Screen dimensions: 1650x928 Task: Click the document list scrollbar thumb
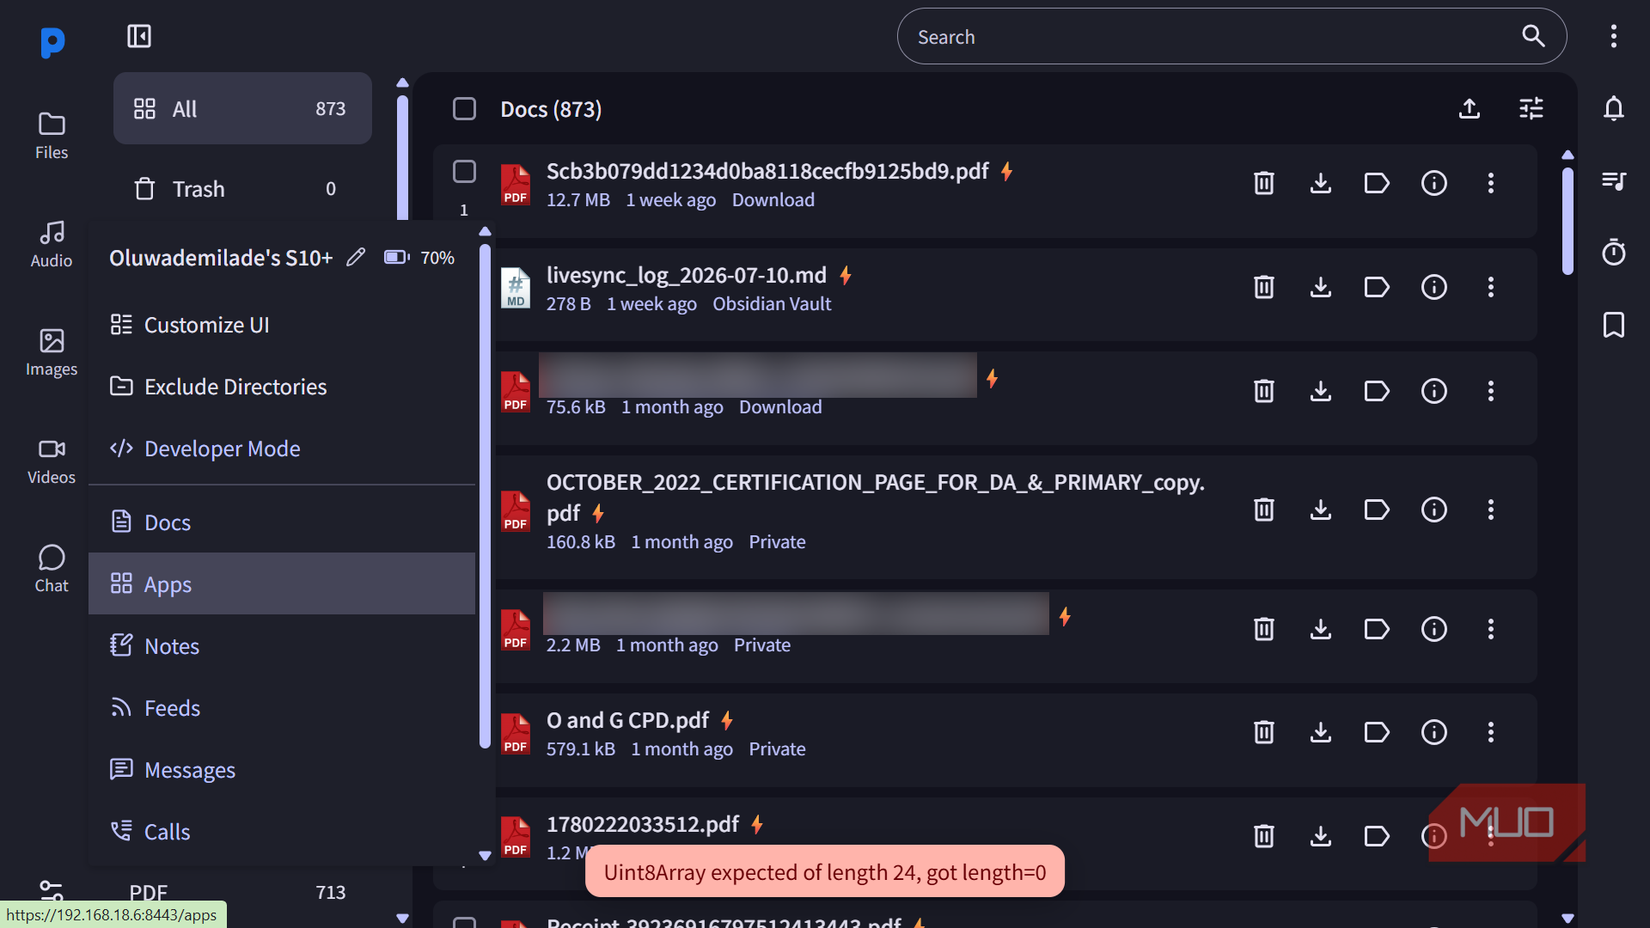tap(1567, 220)
